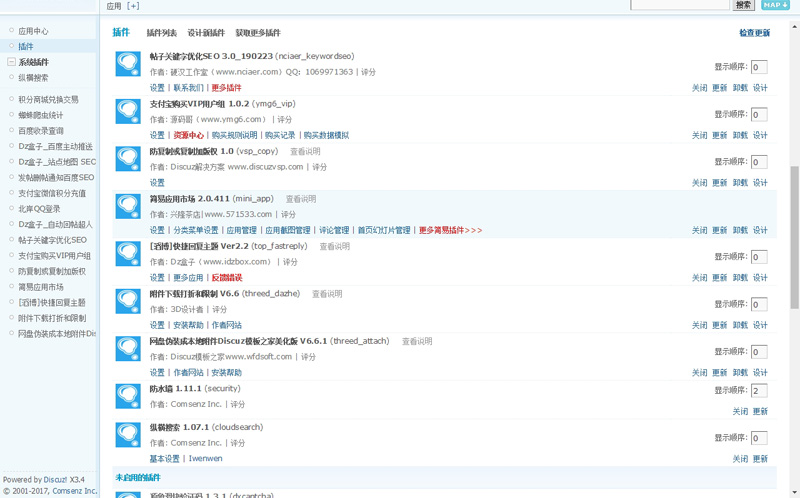Click the 搜索 button
Screen dimensions: 800x498
pos(743,5)
